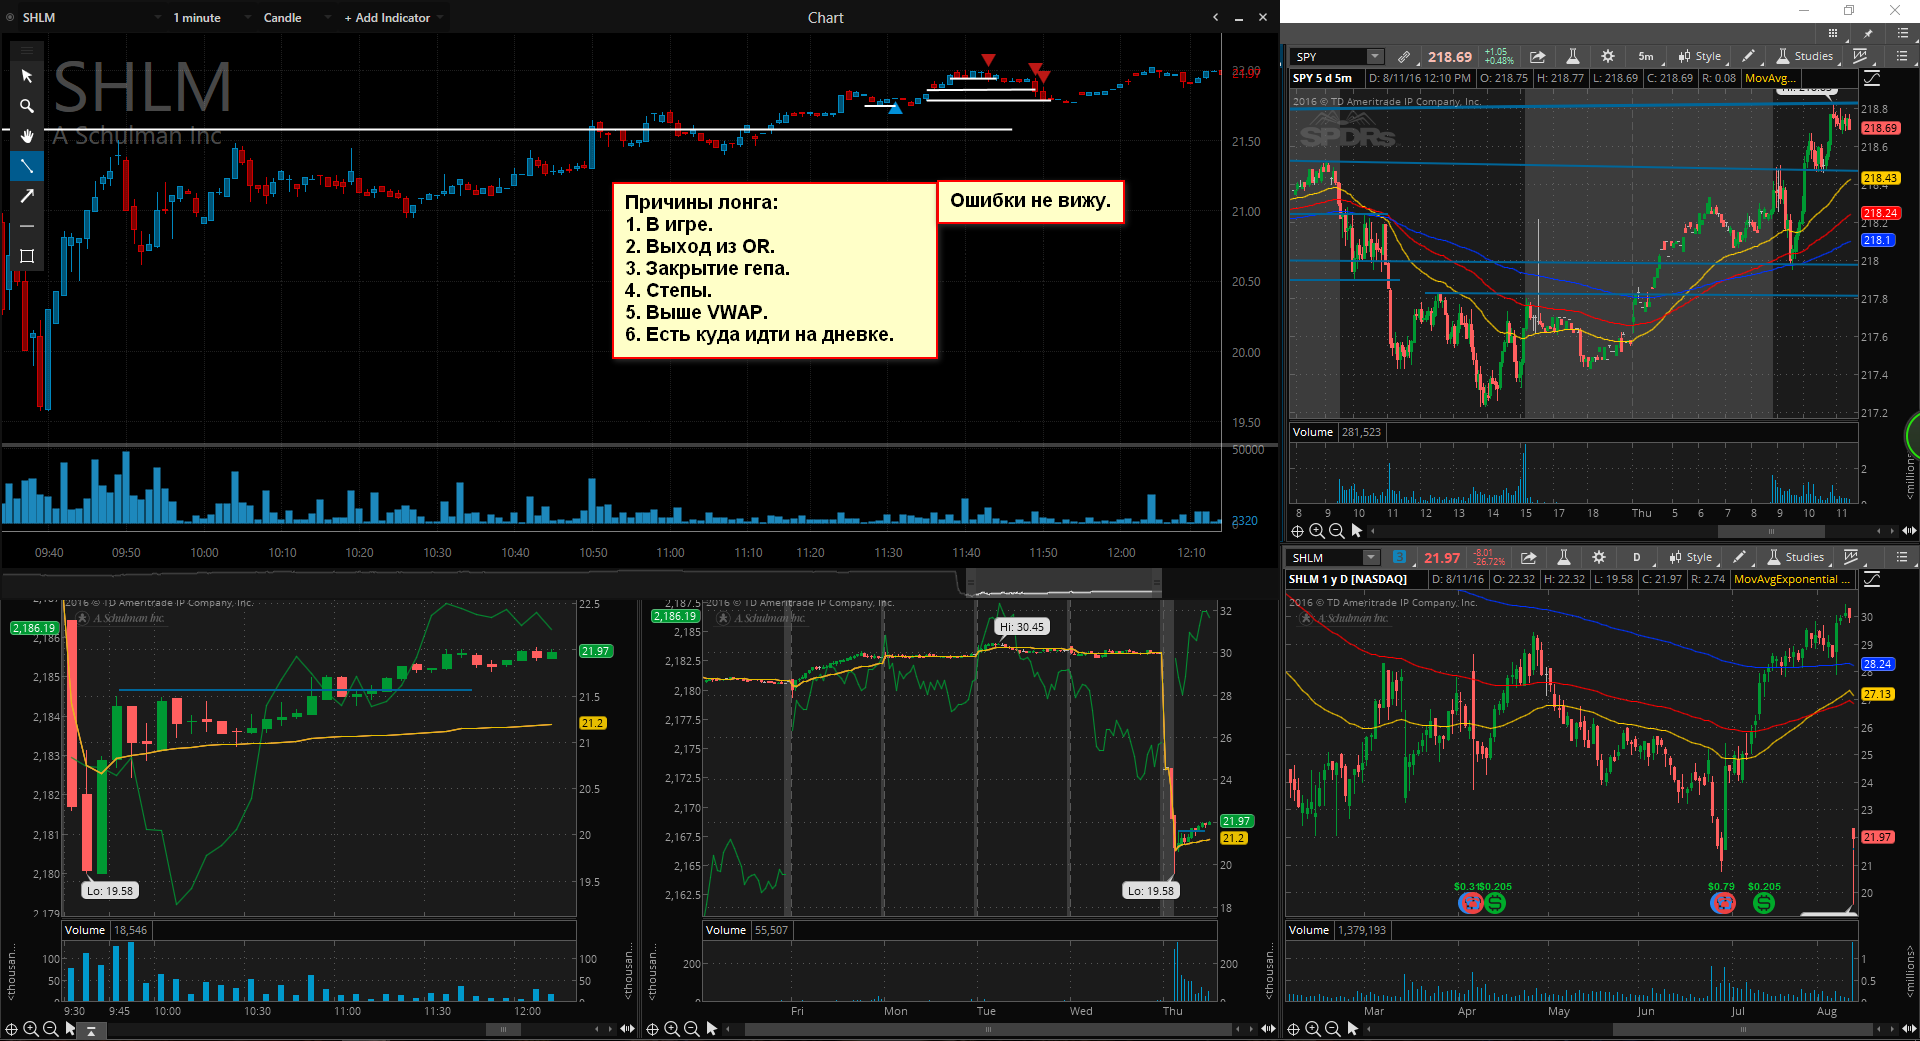This screenshot has height=1041, width=1920.
Task: Open Style menu in SHLM daily toolbar
Action: pos(1691,557)
